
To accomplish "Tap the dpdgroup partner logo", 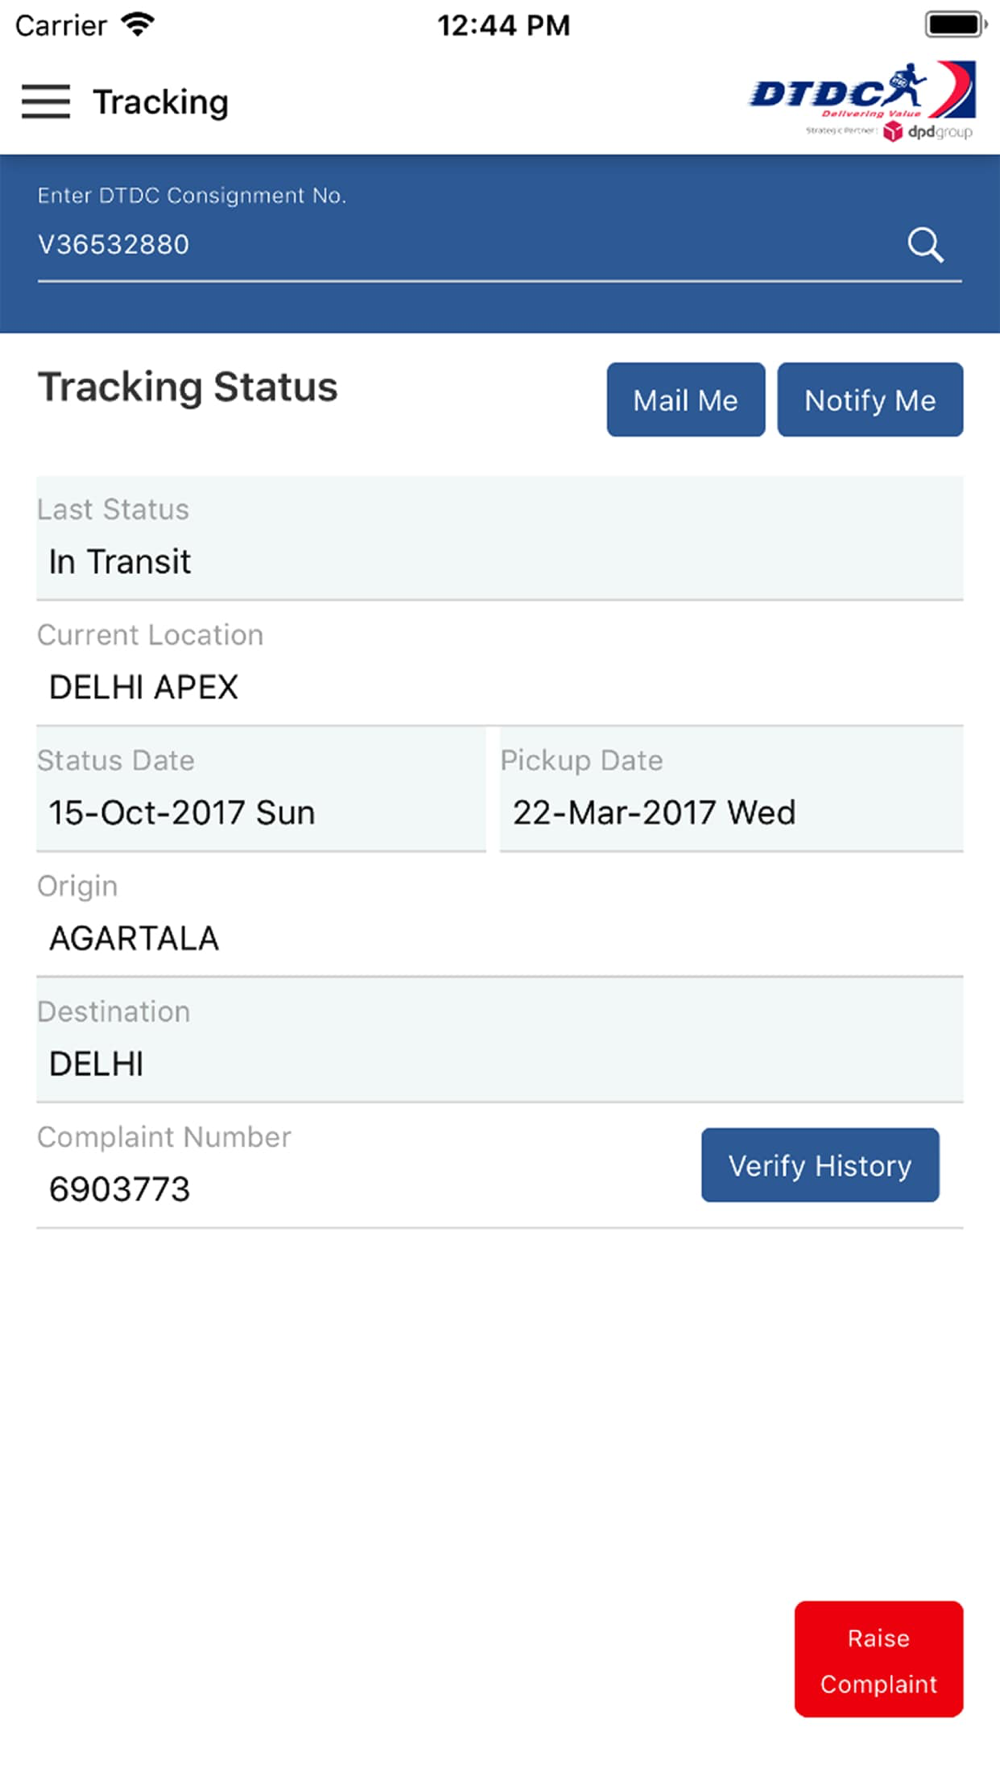I will pyautogui.click(x=927, y=131).
